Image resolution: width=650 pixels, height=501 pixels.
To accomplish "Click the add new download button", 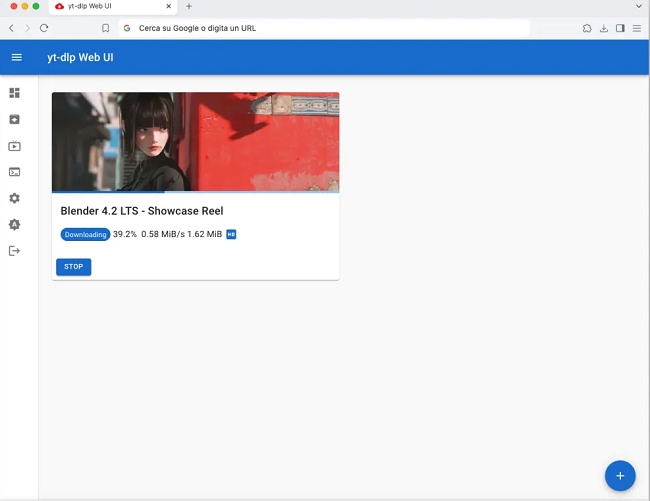I will click(x=619, y=475).
